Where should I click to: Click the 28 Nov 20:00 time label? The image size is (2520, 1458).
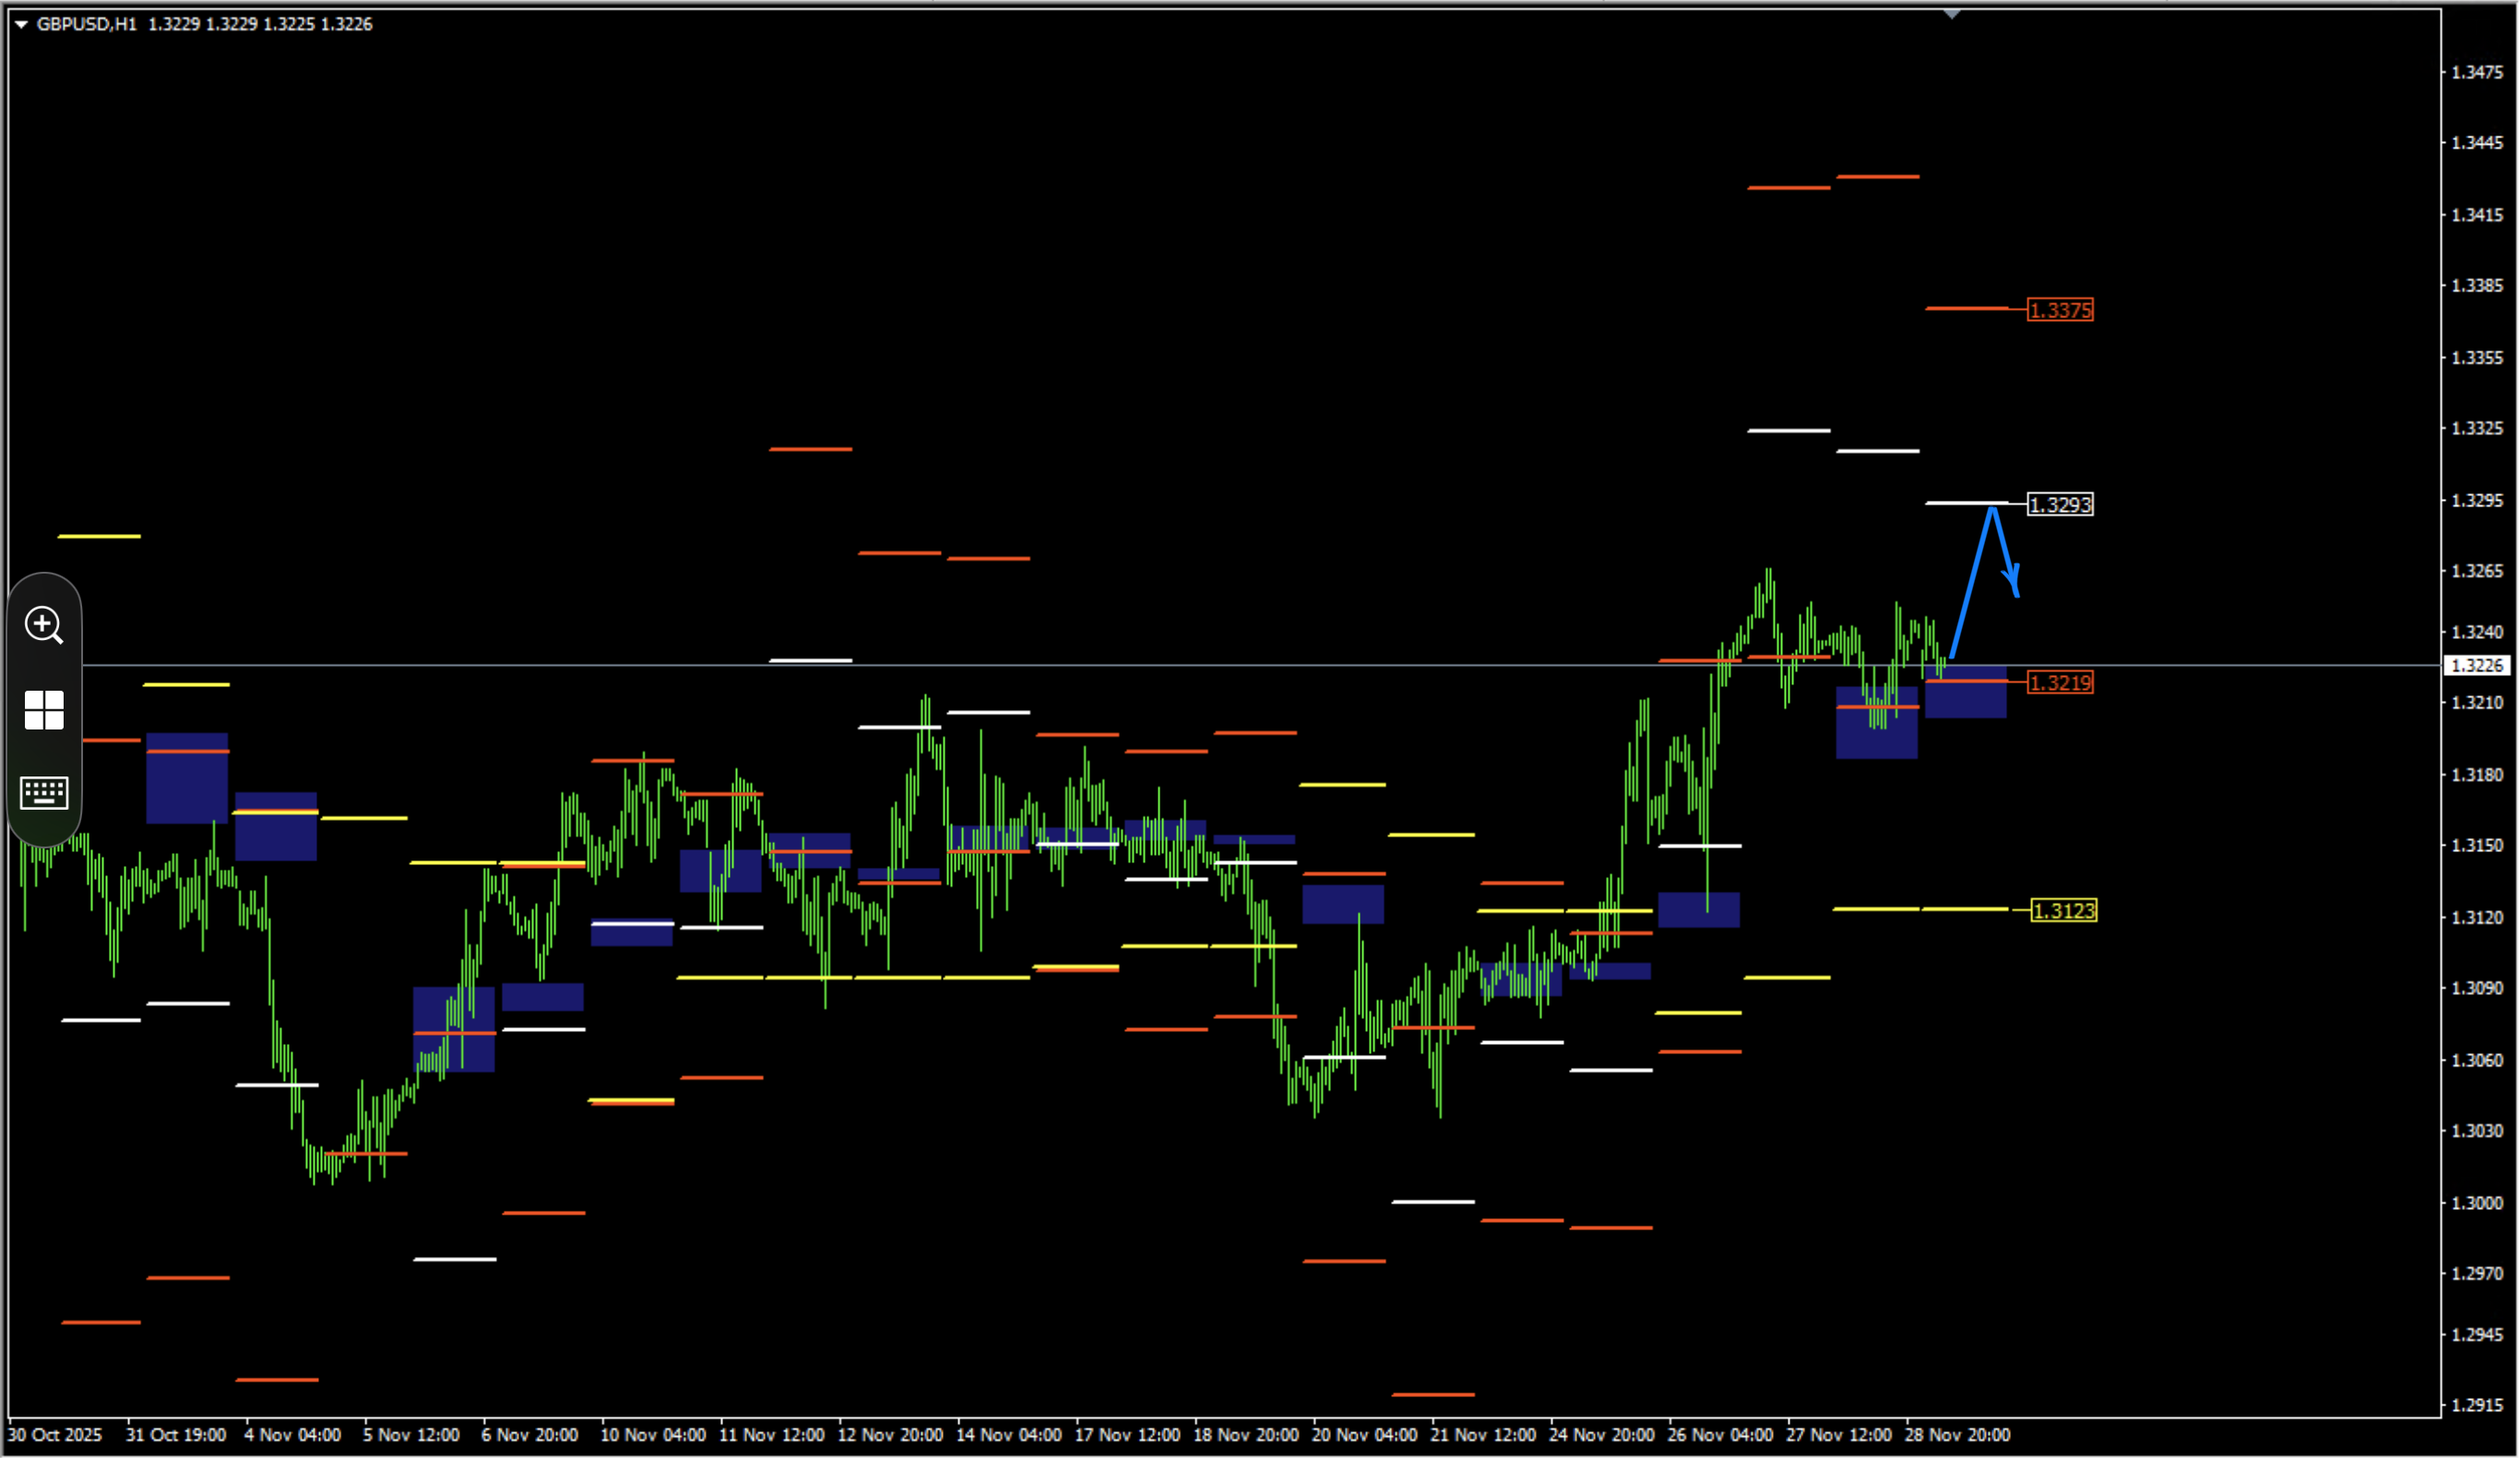pos(1957,1435)
